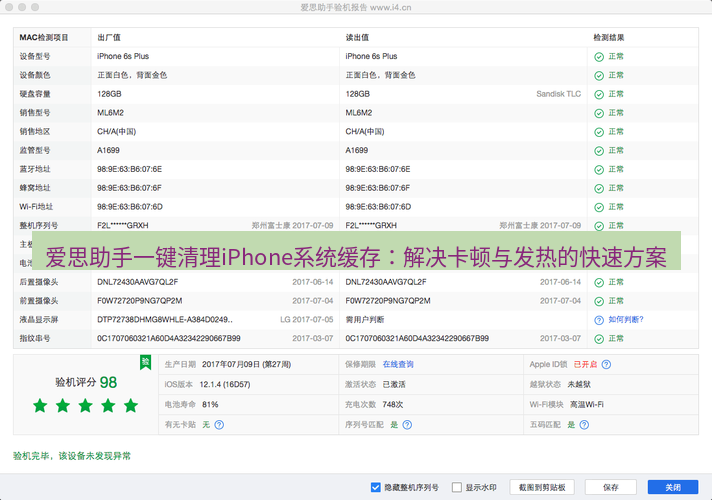Image resolution: width=712 pixels, height=500 pixels.
Task: Click green check icon in 蜂窝地址 row
Action: tap(599, 188)
